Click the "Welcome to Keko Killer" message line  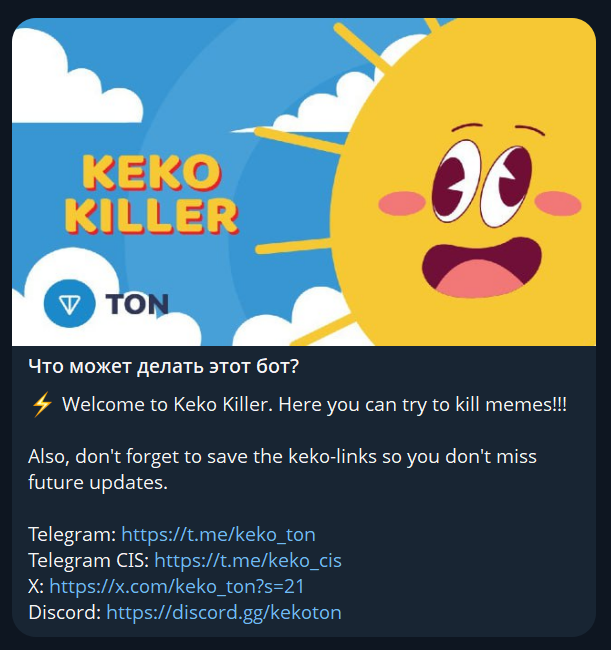pyautogui.click(x=314, y=404)
